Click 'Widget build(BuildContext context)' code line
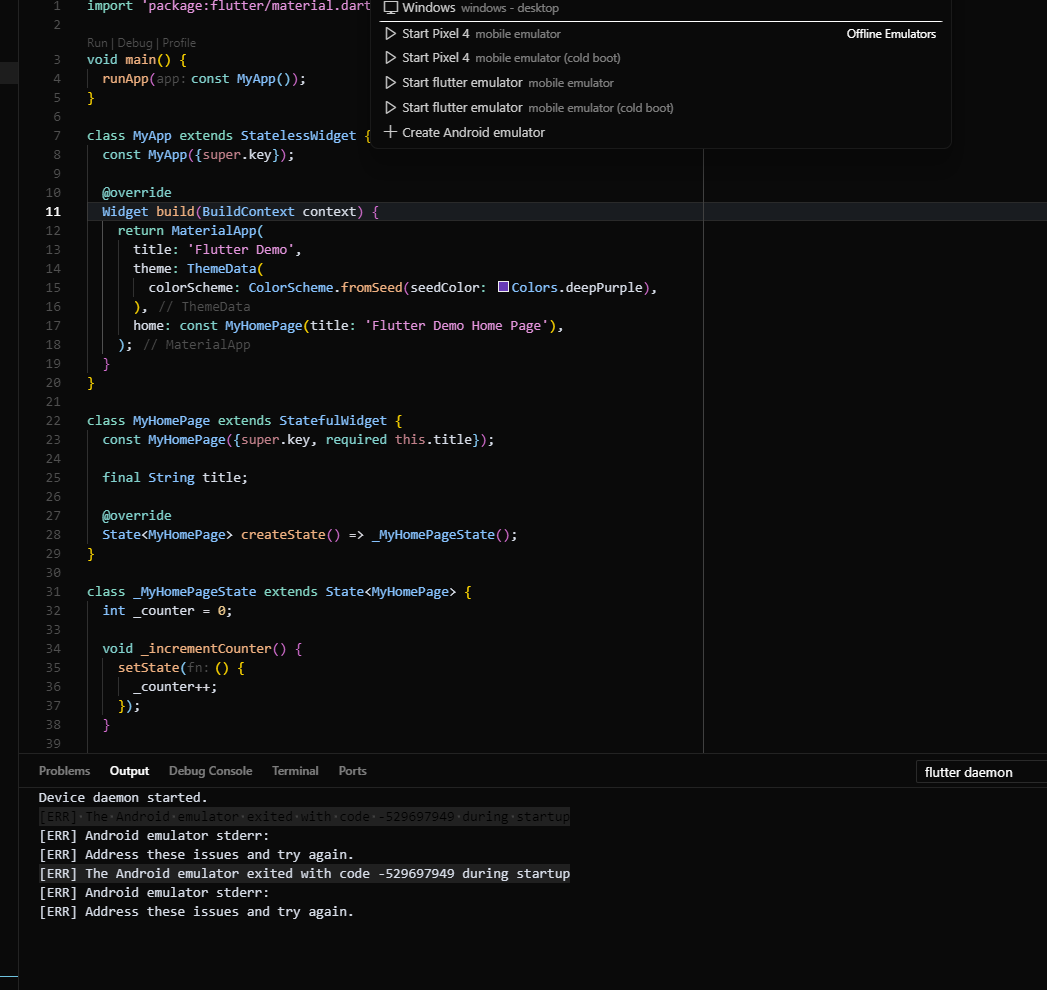The height and width of the screenshot is (990, 1047). 240,212
